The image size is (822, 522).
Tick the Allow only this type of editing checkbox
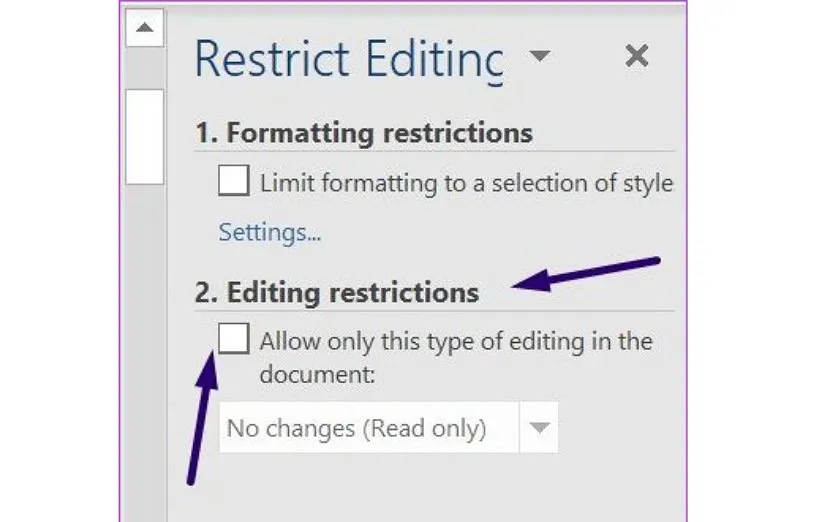[234, 340]
